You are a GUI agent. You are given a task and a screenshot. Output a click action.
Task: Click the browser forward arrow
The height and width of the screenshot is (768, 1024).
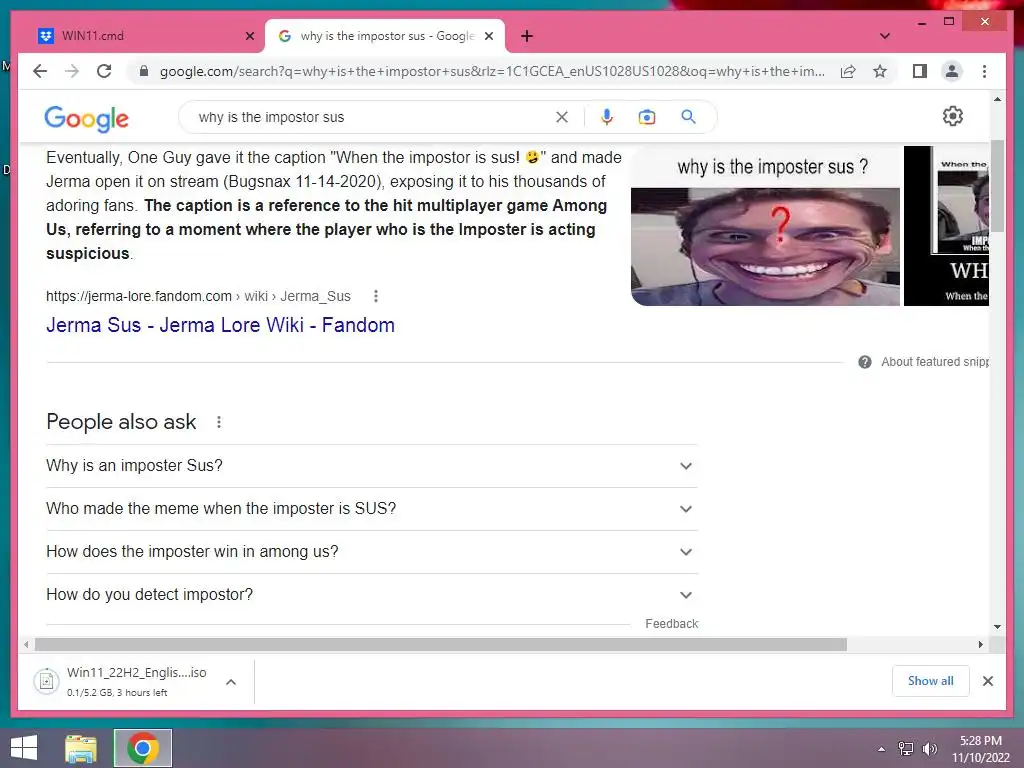(72, 71)
